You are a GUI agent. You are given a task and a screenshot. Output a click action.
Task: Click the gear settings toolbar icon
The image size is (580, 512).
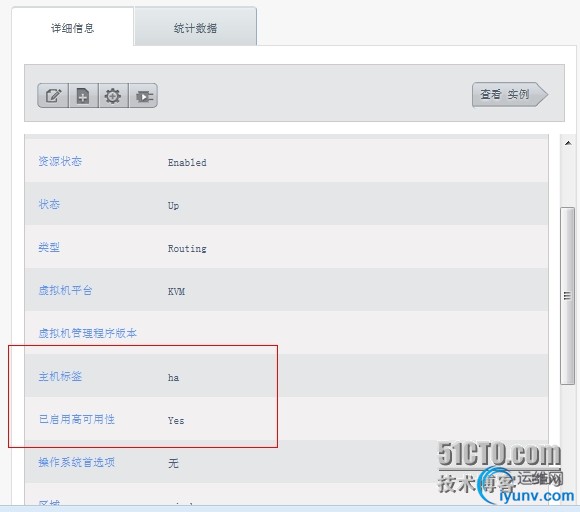pyautogui.click(x=113, y=96)
